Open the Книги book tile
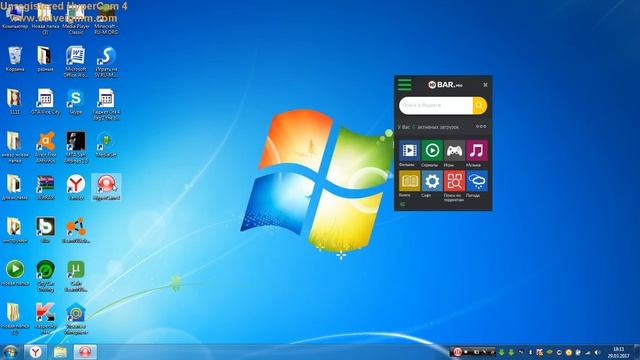 click(409, 181)
